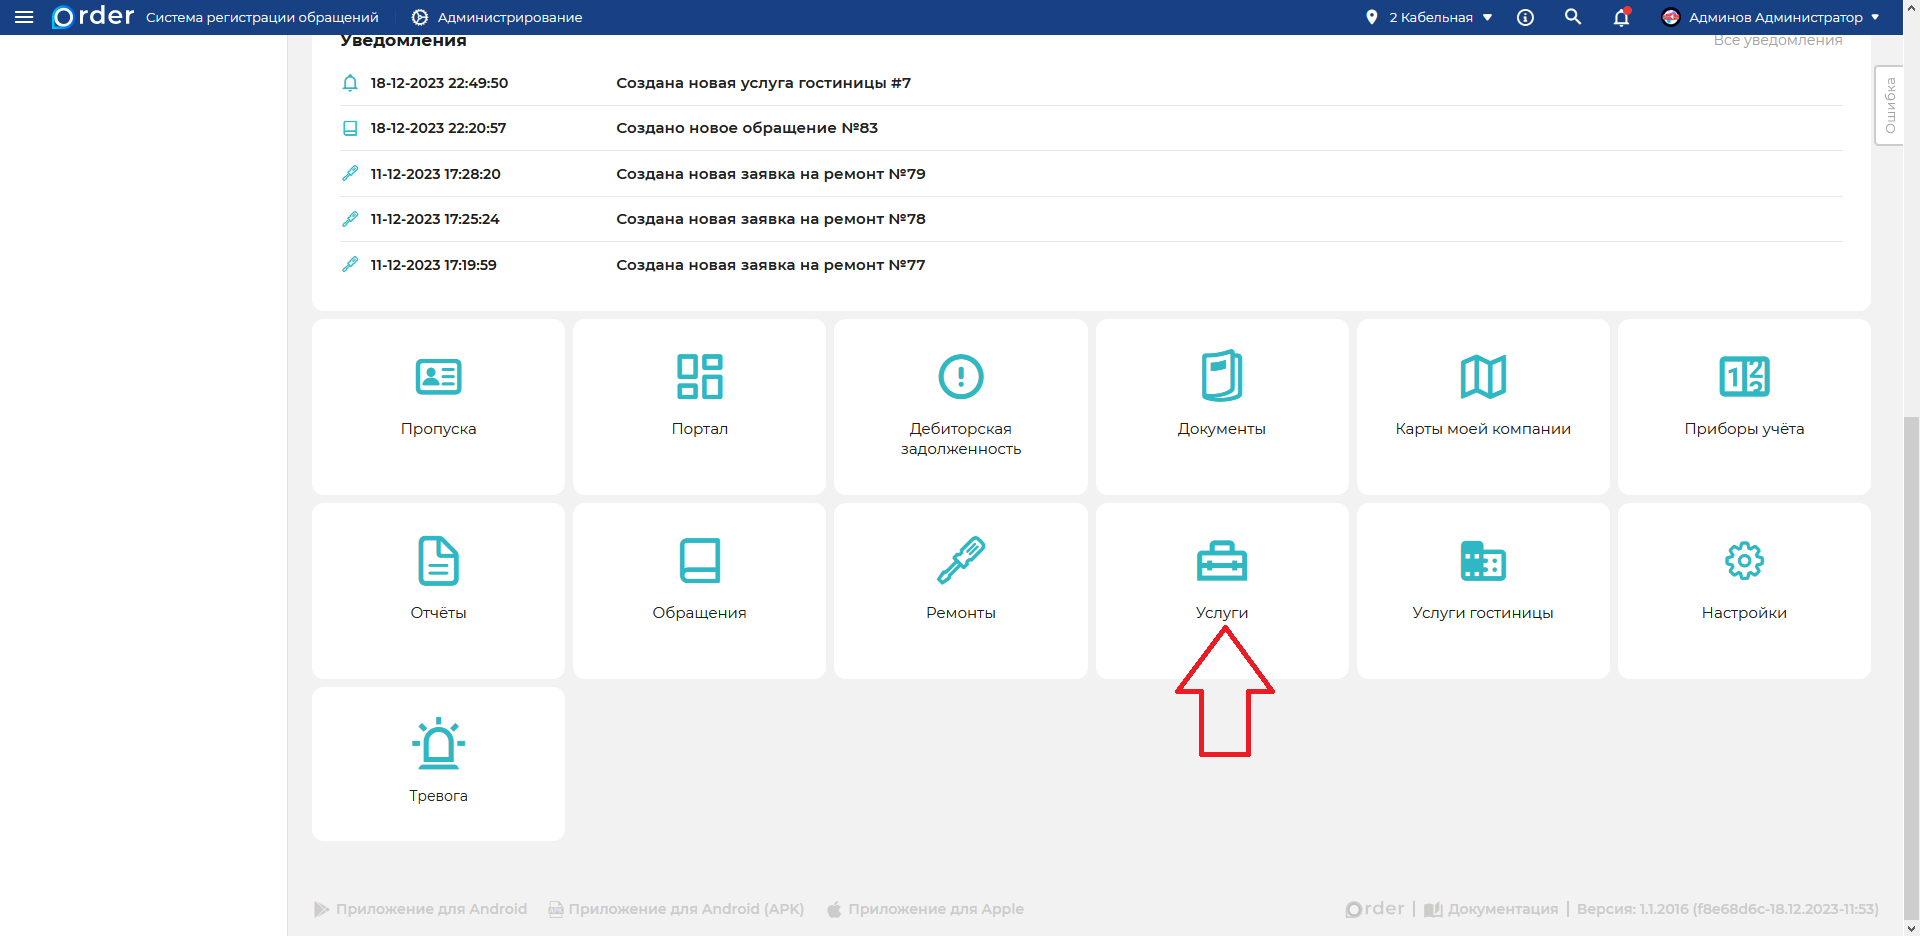
Task: Open the Пропуска tile
Action: coord(438,406)
